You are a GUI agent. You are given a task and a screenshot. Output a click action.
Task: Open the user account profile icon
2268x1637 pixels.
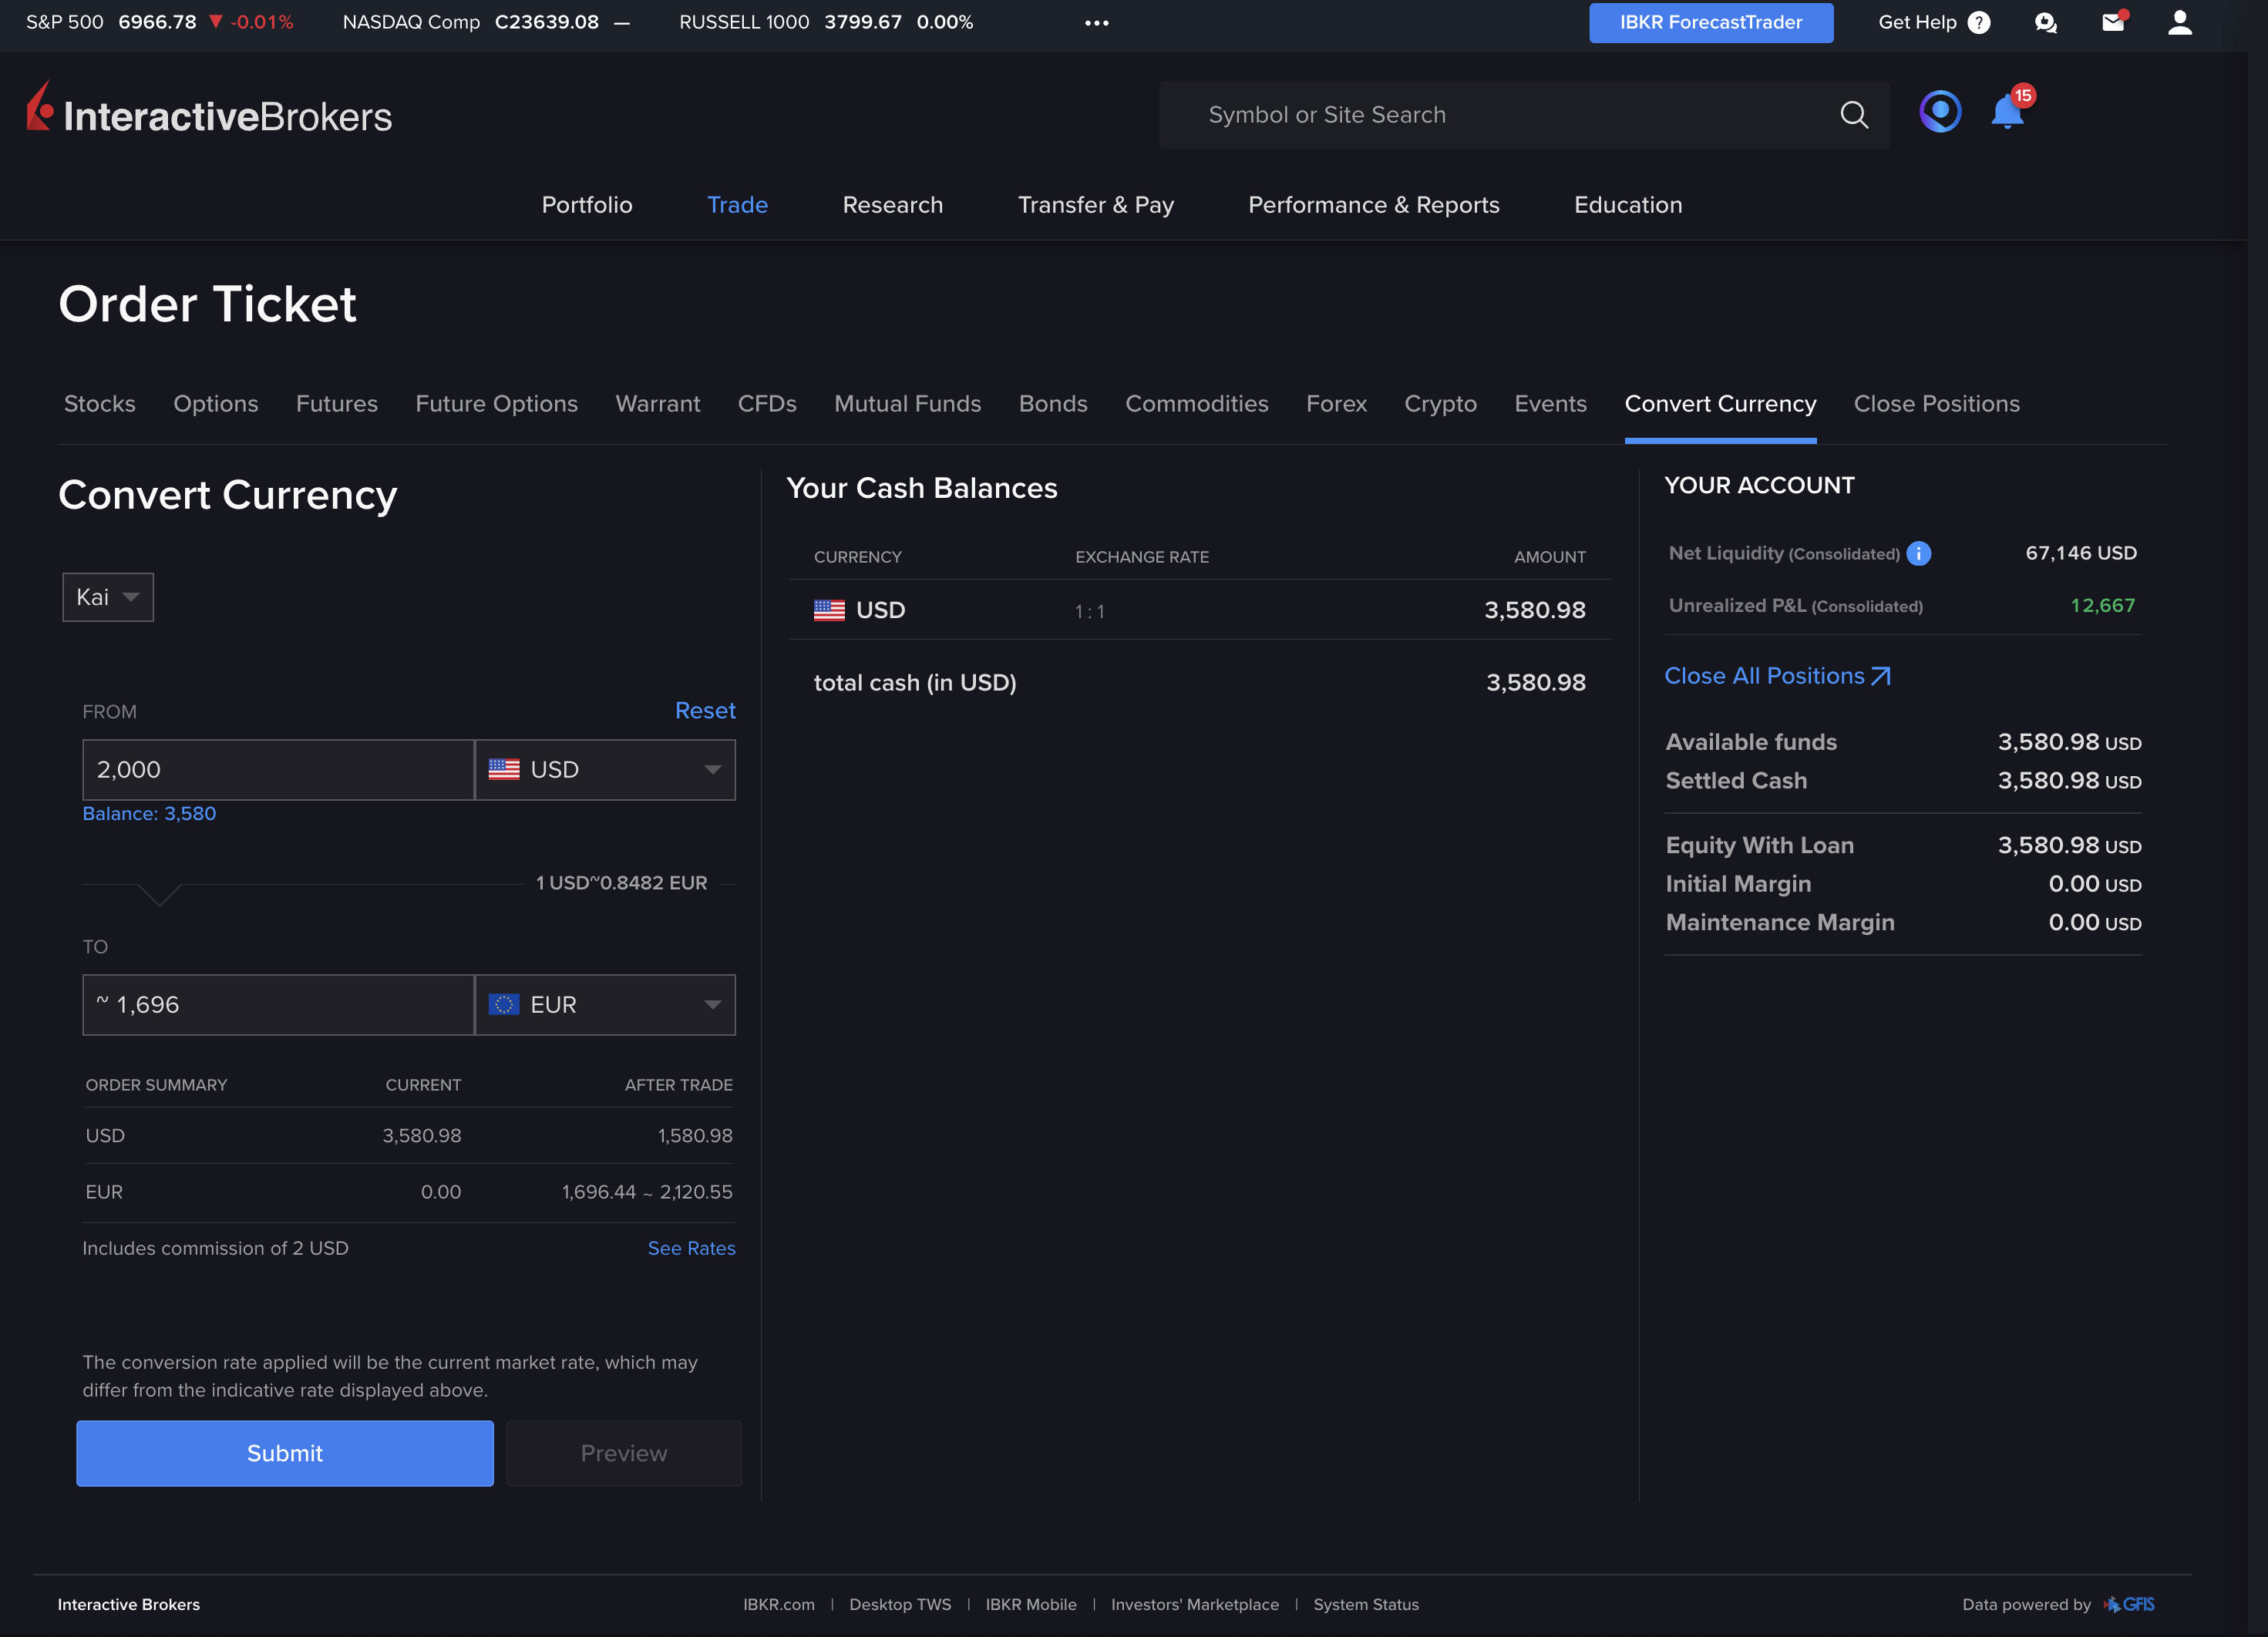pos(2180,22)
